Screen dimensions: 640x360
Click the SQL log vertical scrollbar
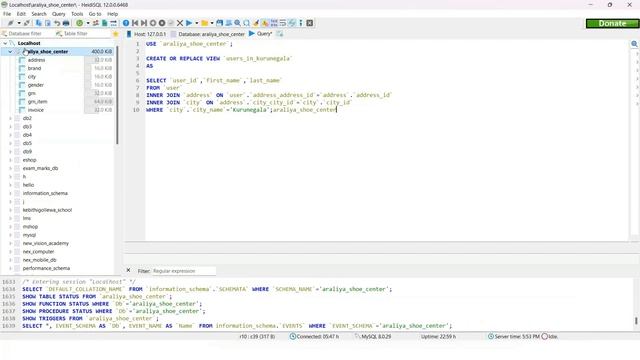pyautogui.click(x=636, y=321)
